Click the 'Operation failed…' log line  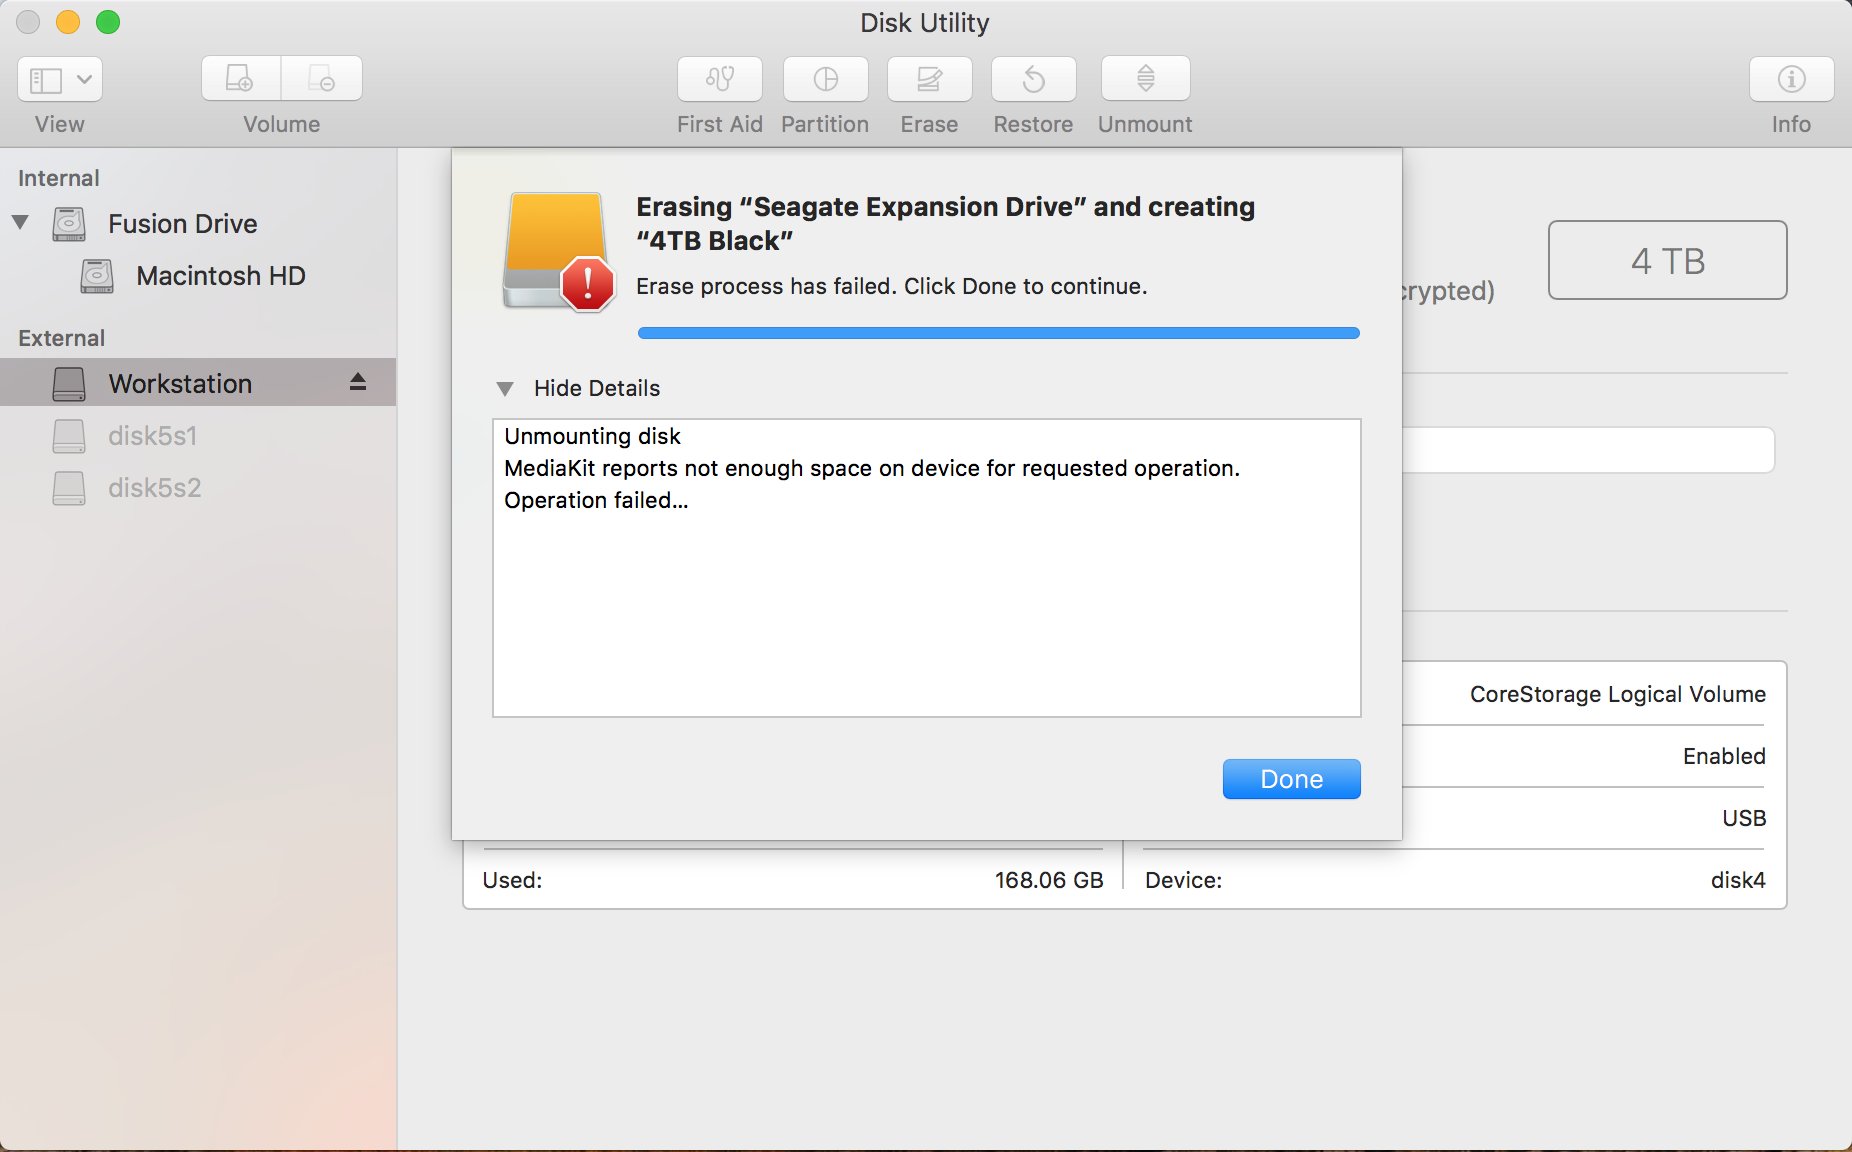pyautogui.click(x=596, y=500)
